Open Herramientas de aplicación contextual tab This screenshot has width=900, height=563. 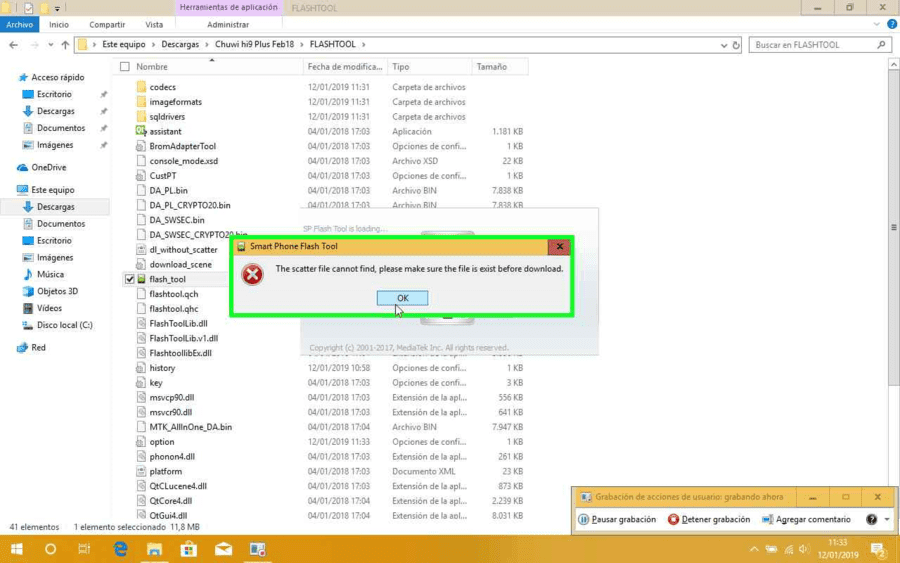(228, 7)
